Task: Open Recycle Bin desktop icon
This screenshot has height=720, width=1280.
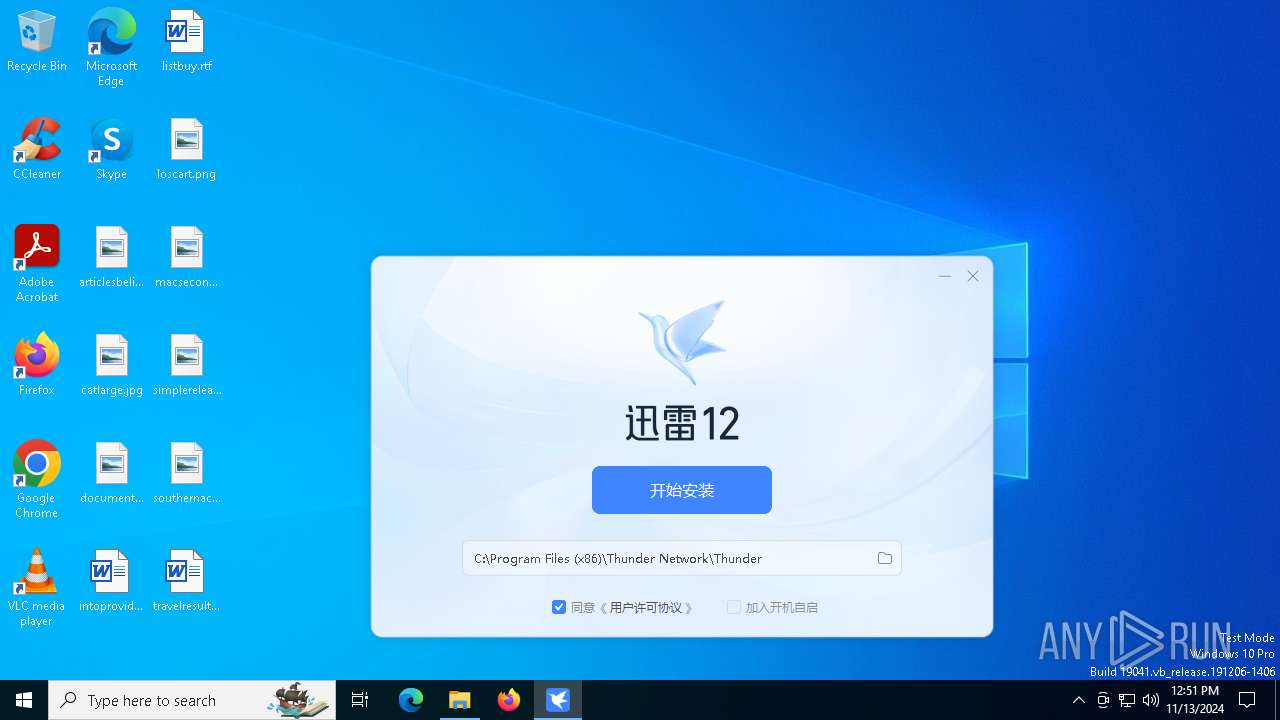Action: click(37, 41)
